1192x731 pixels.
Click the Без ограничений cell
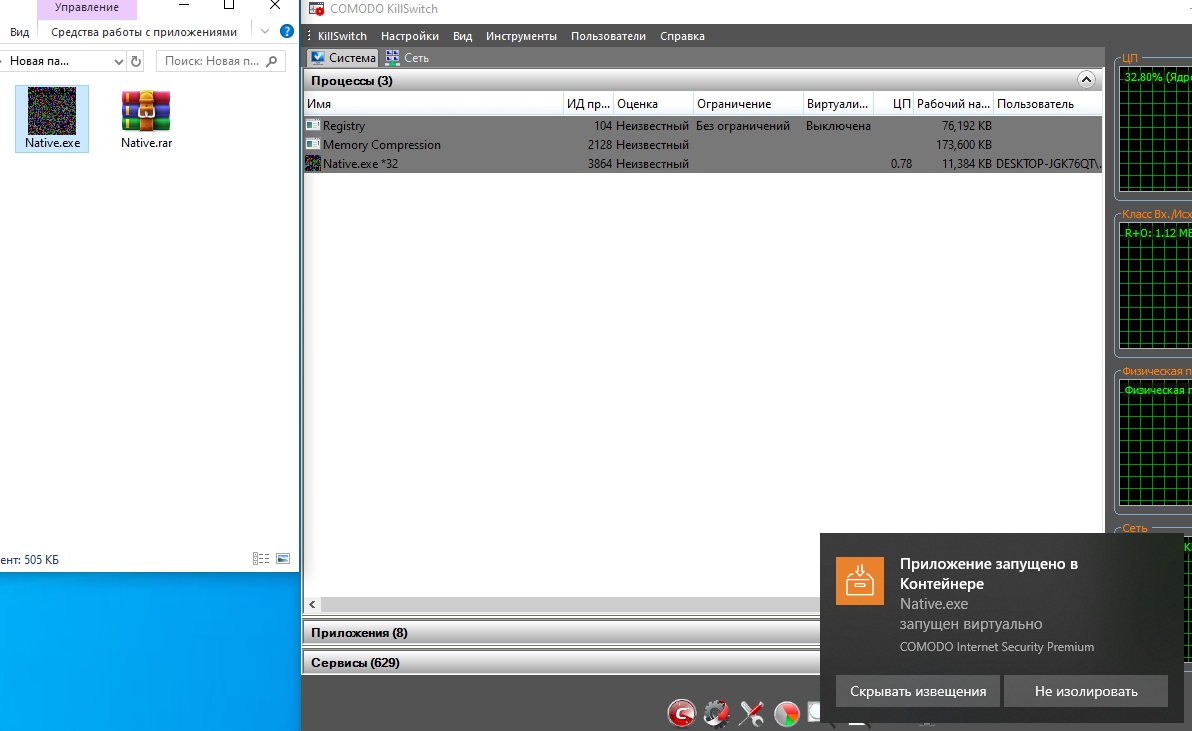coord(743,125)
